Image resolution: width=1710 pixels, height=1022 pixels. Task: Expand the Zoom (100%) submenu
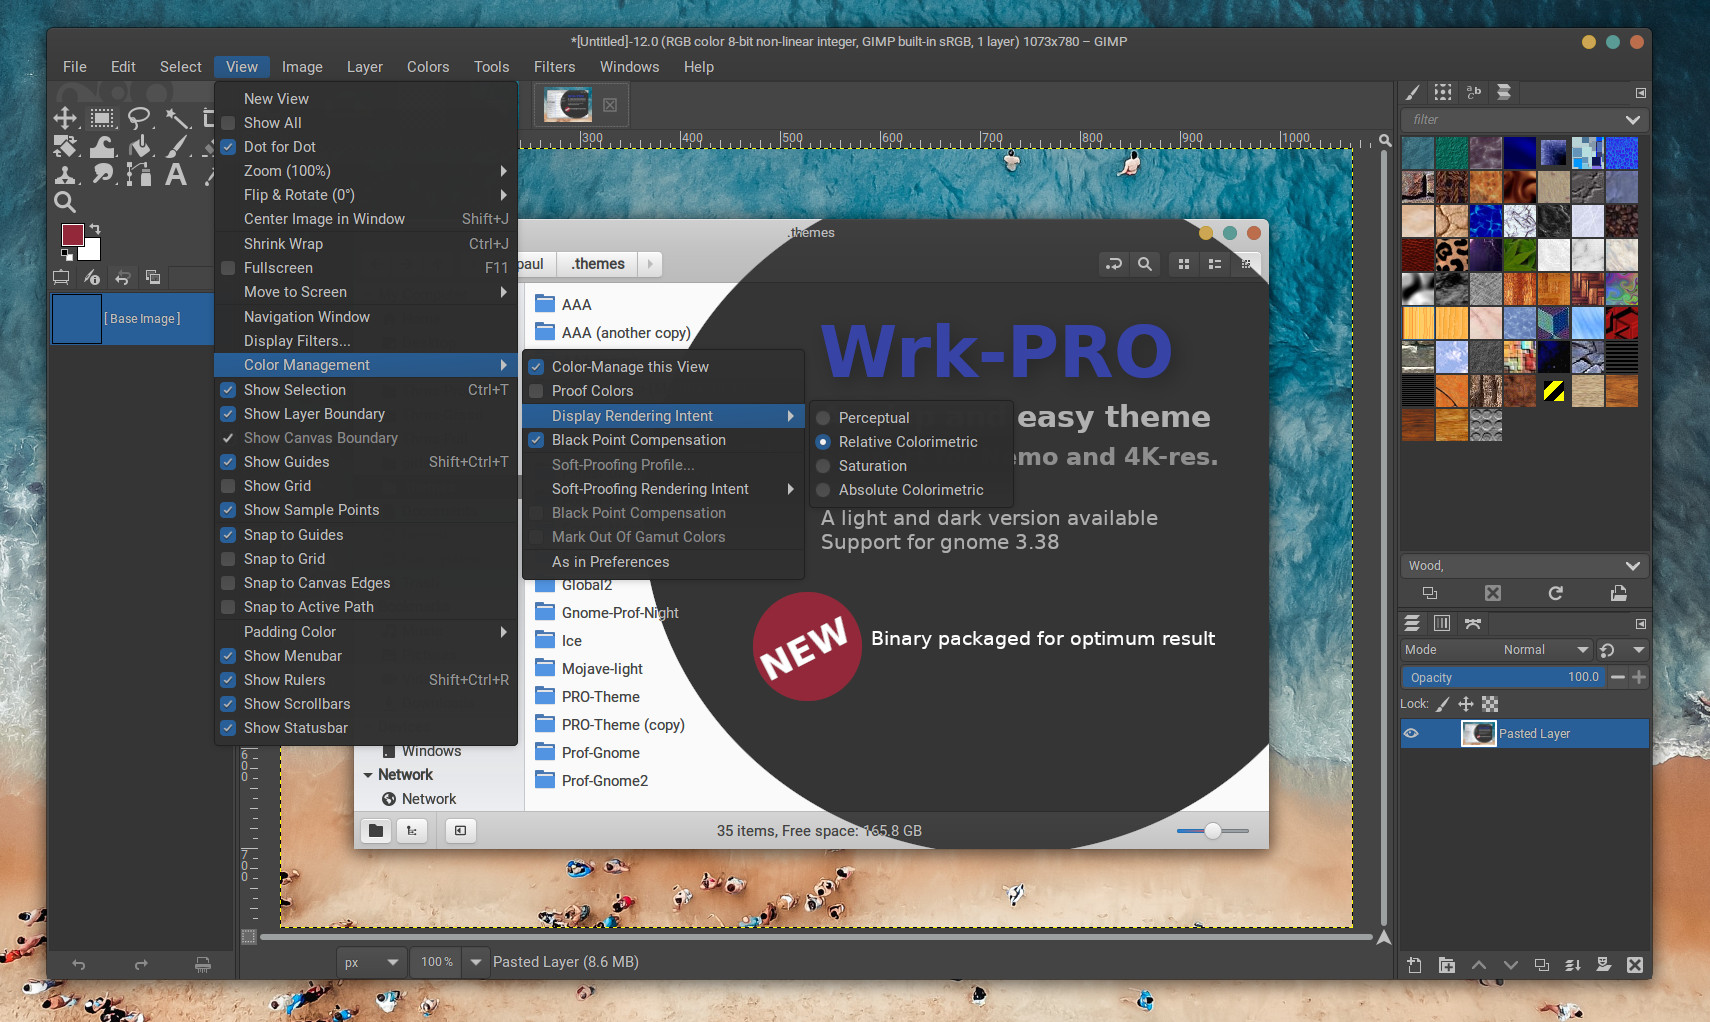click(365, 171)
